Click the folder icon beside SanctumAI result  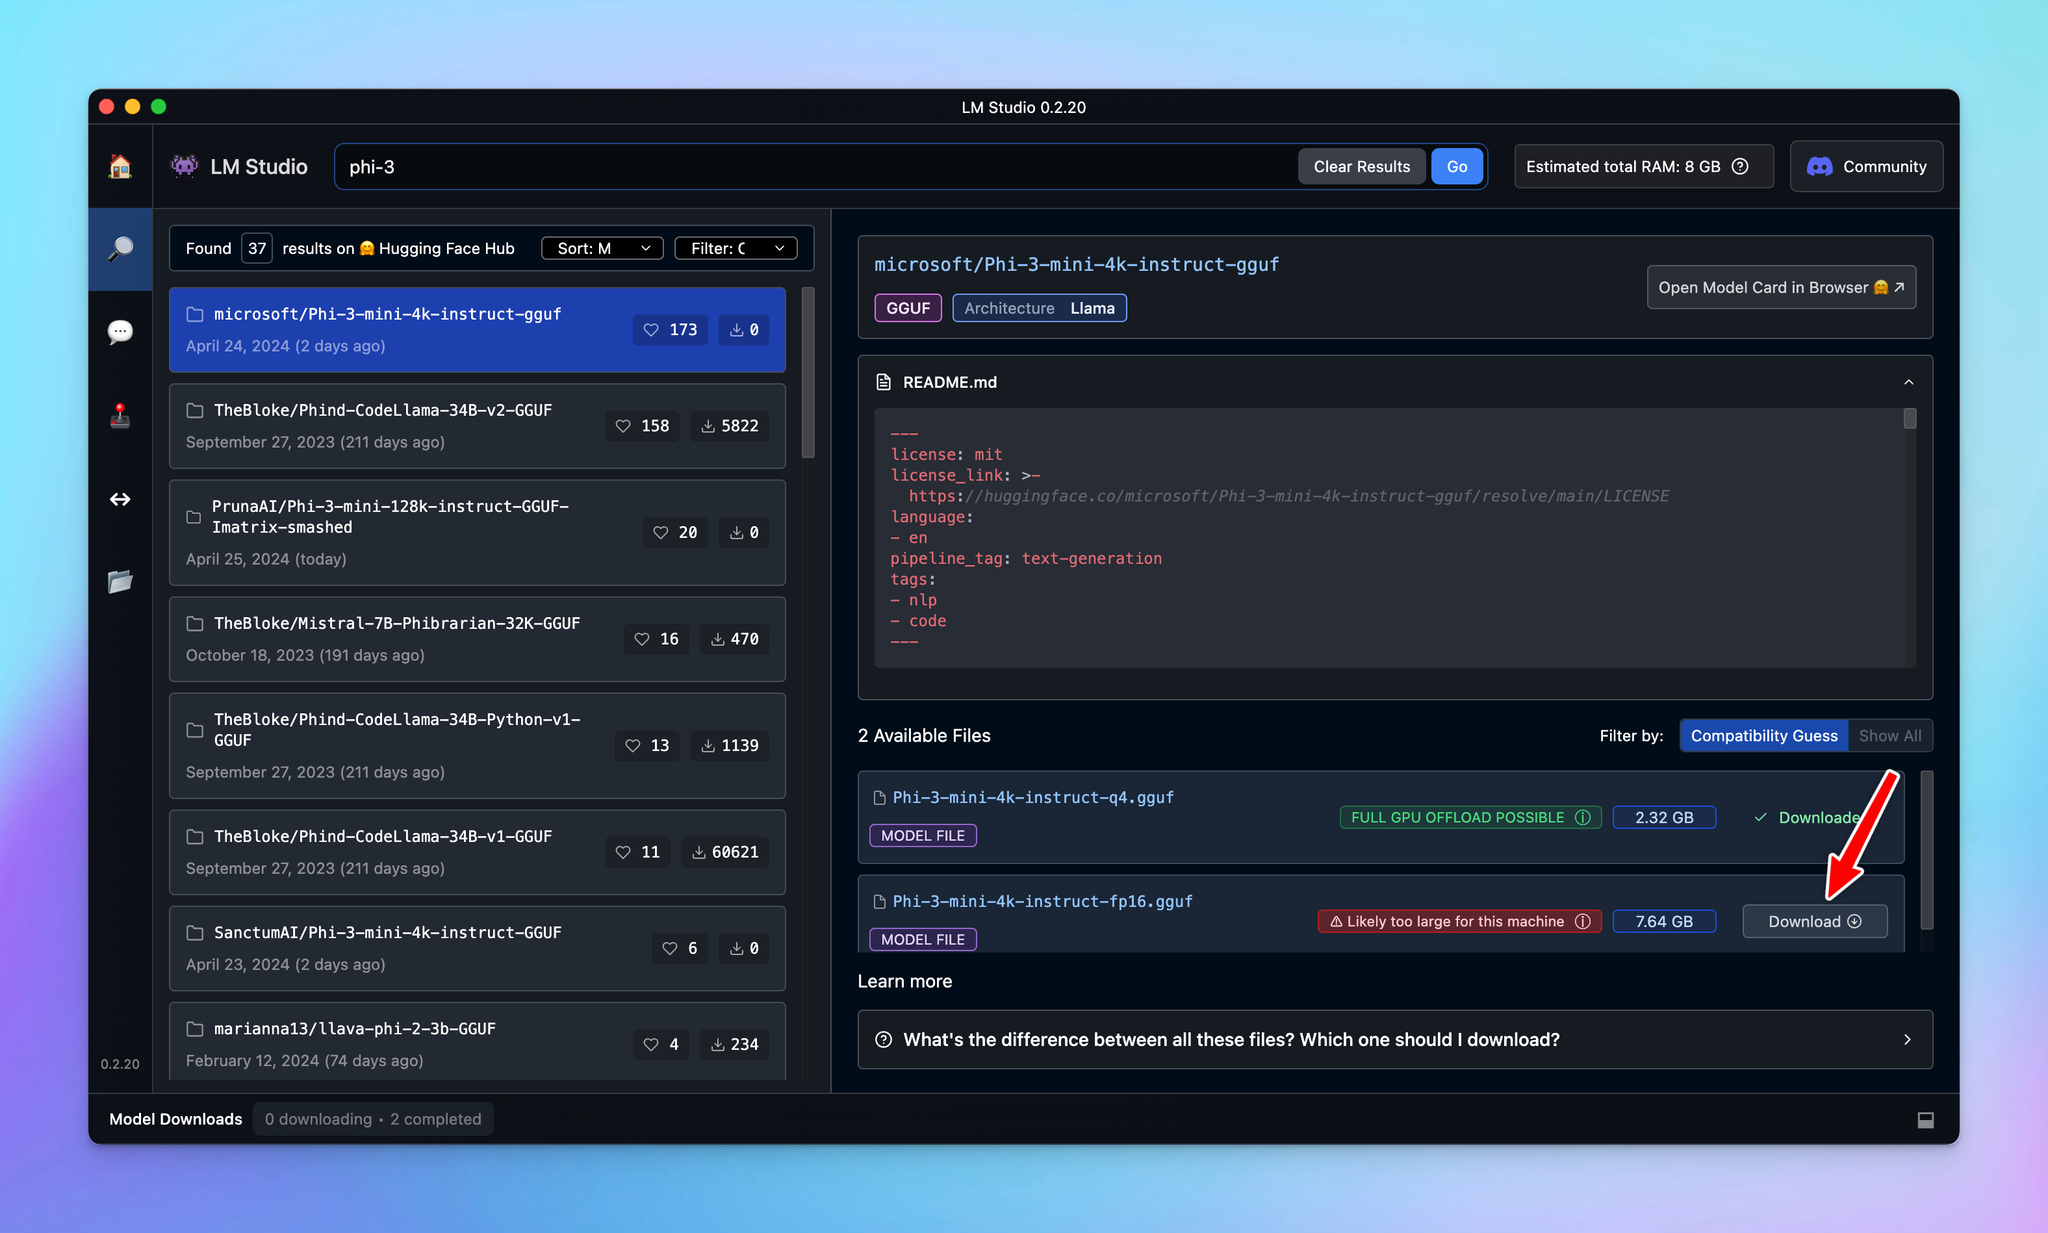point(195,933)
